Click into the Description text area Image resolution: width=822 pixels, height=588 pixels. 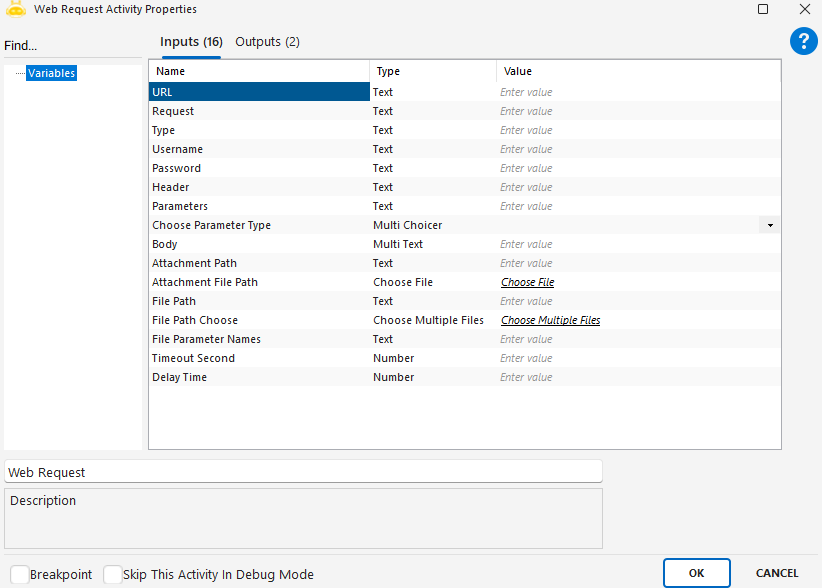coord(303,518)
